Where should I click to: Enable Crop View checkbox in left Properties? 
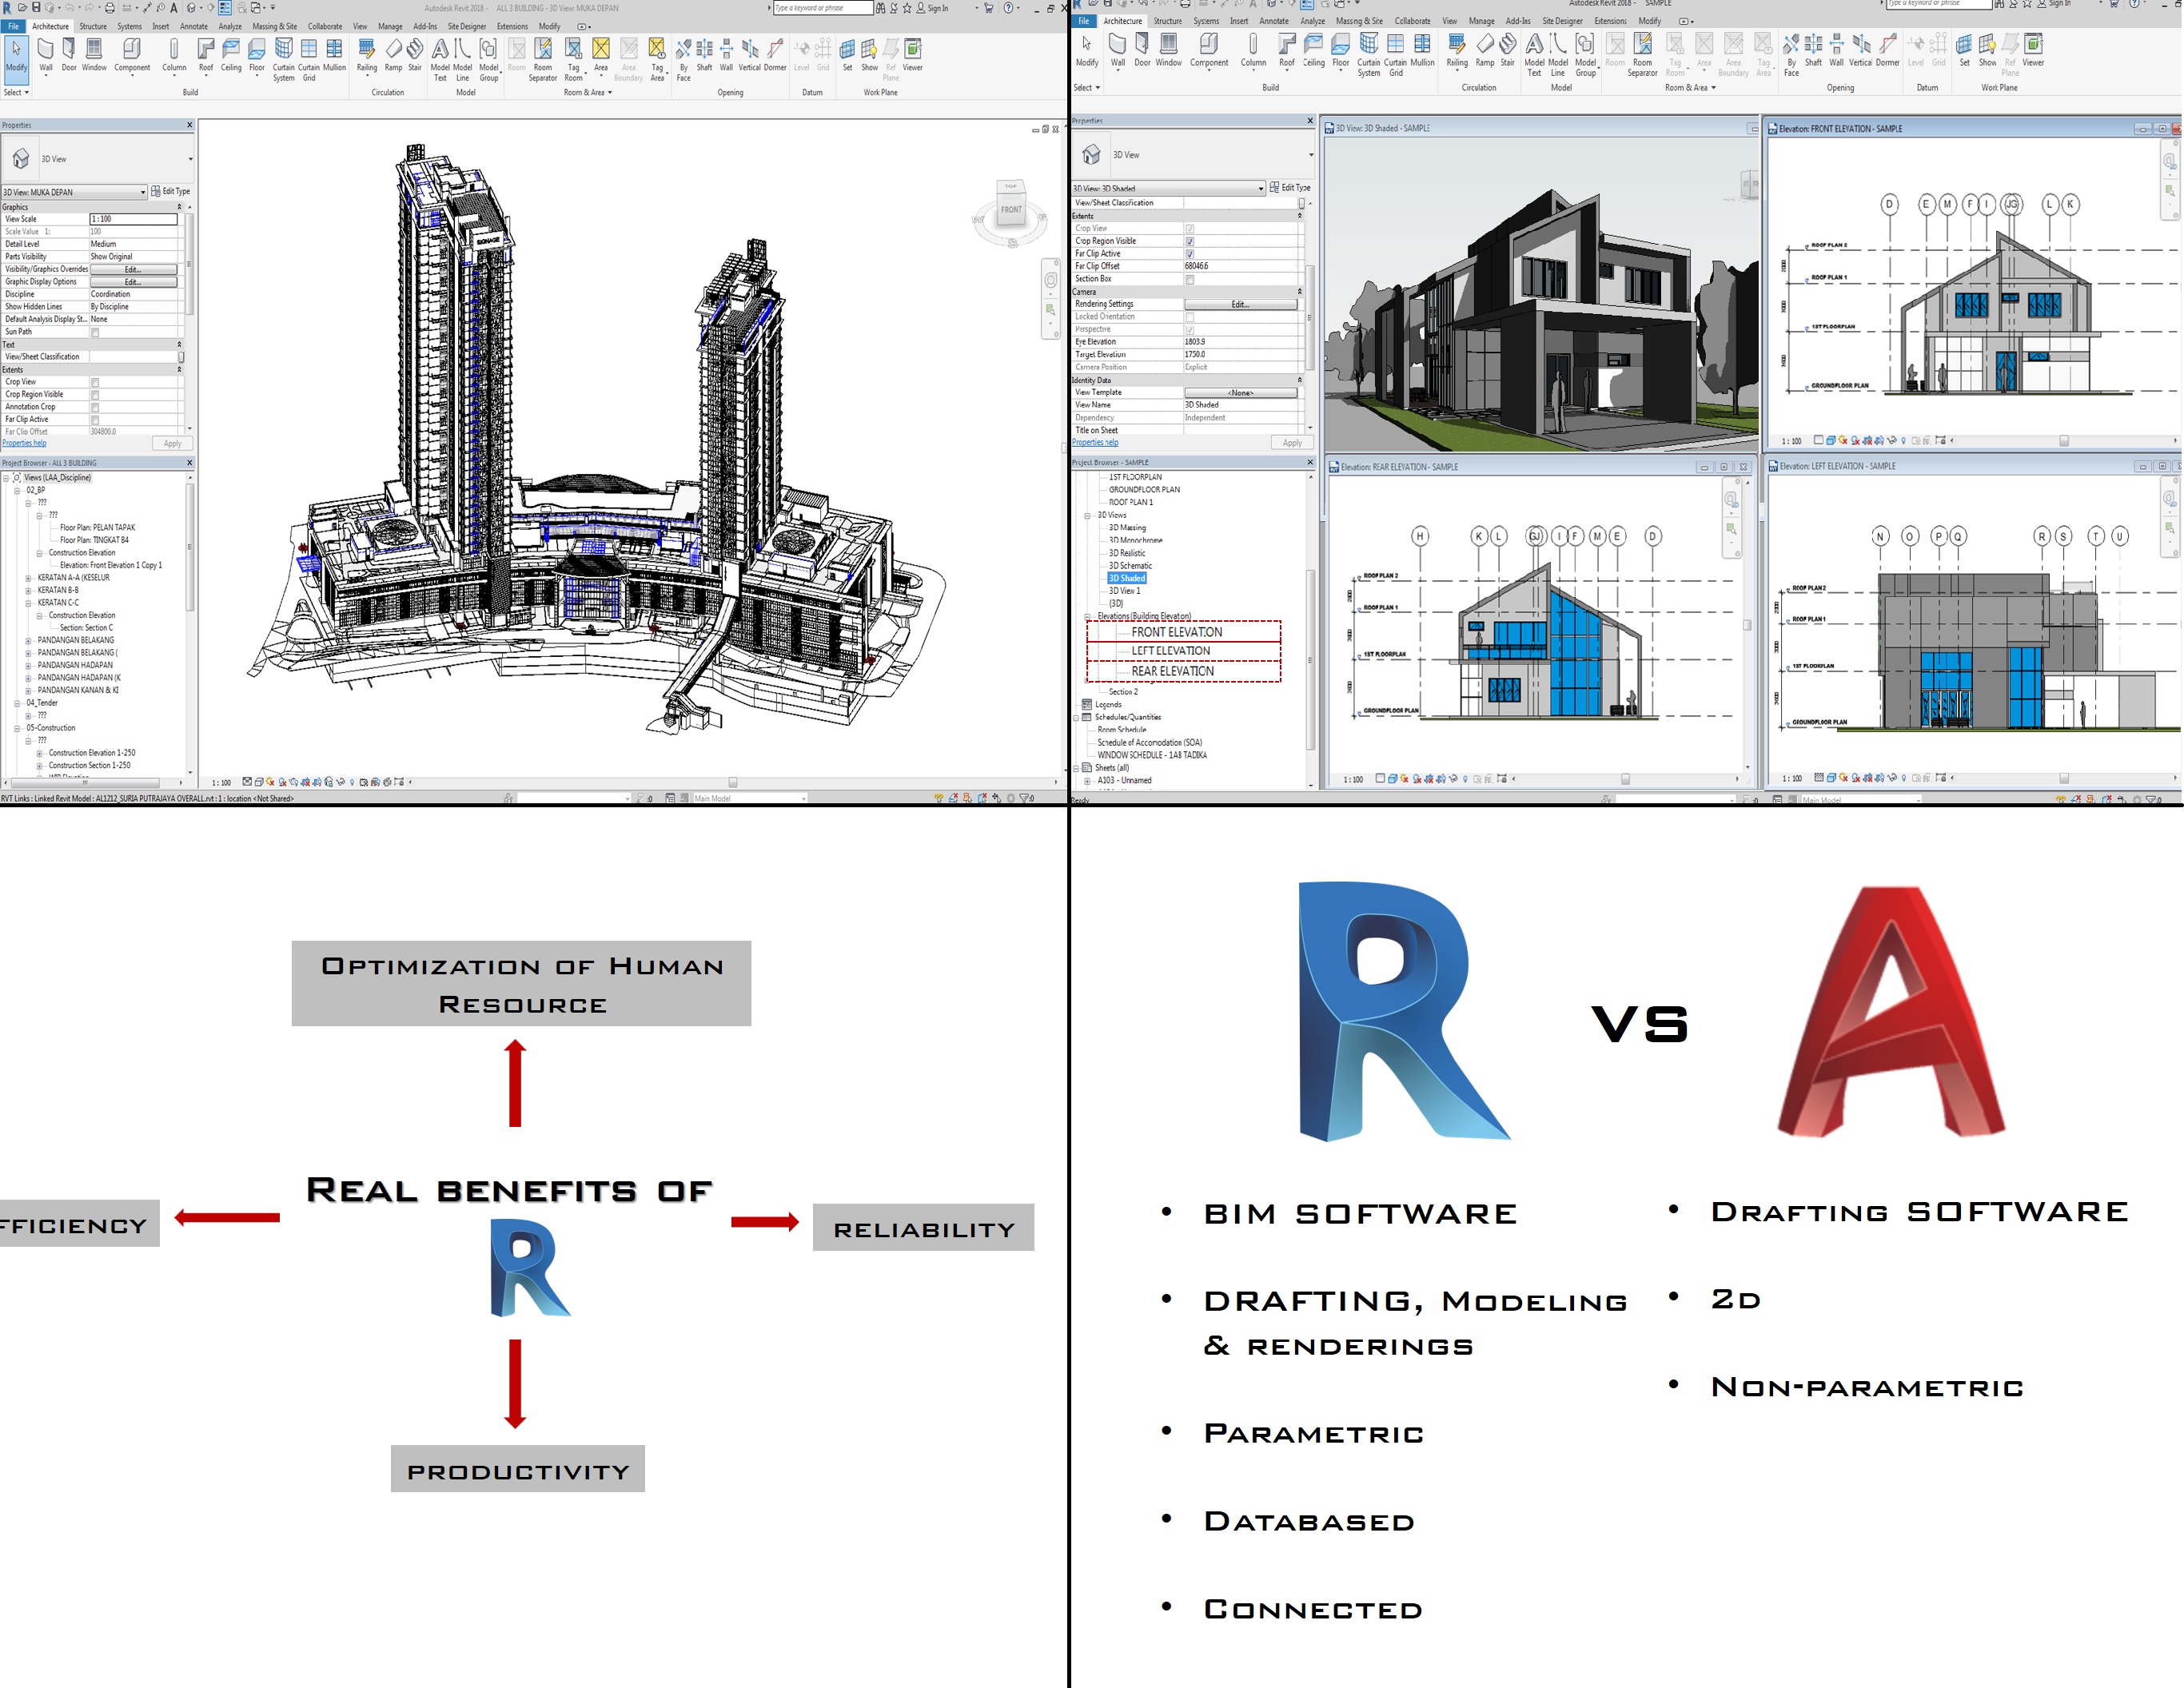[95, 382]
